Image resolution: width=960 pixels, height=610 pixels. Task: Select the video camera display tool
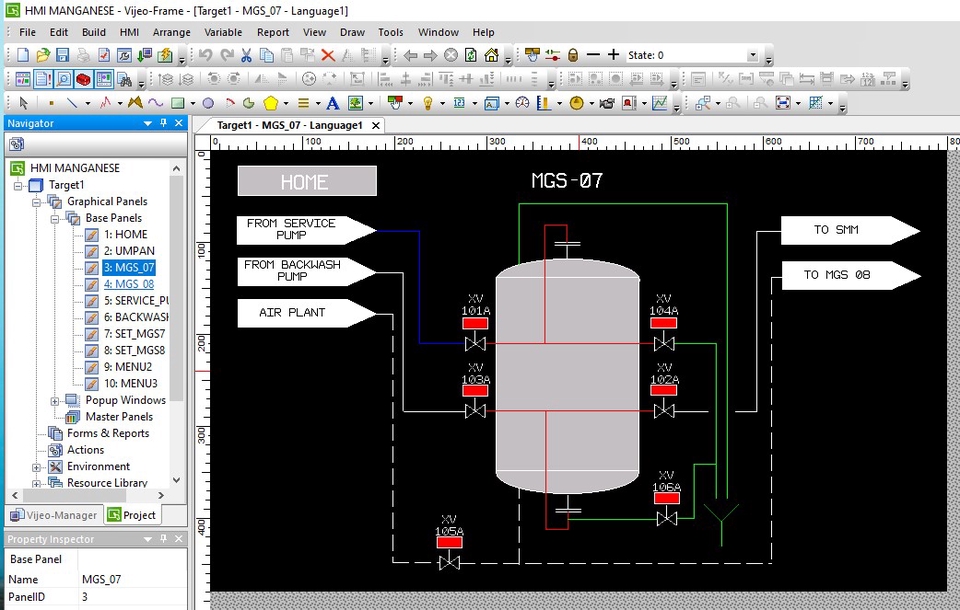[607, 103]
